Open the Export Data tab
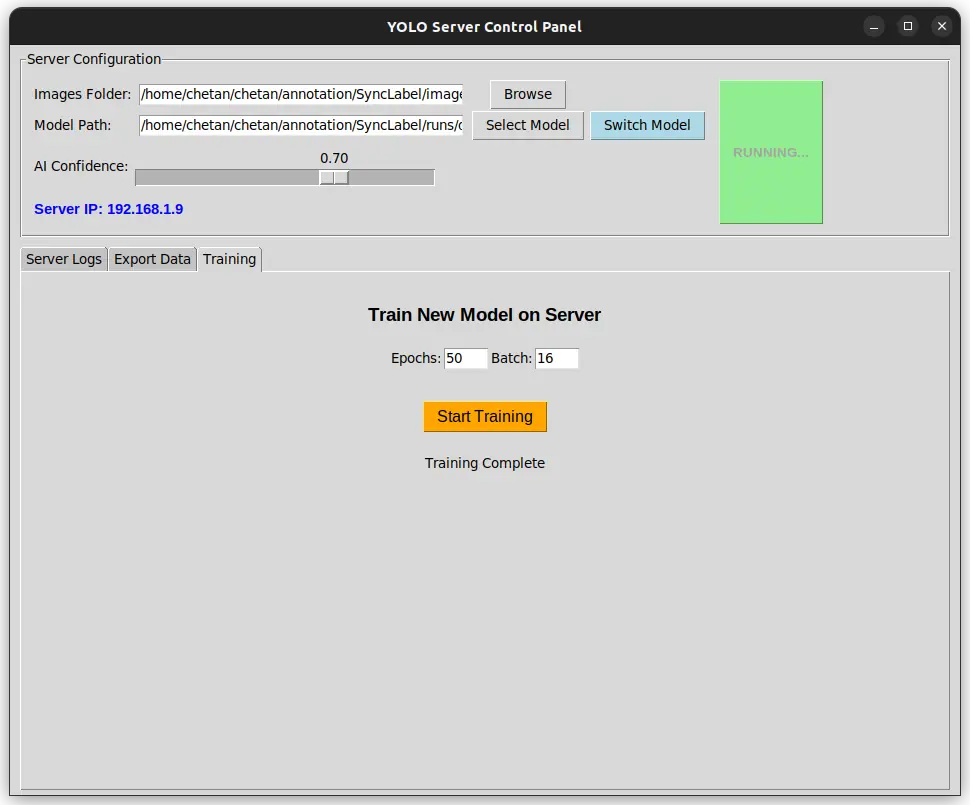The image size is (970, 805). [152, 259]
